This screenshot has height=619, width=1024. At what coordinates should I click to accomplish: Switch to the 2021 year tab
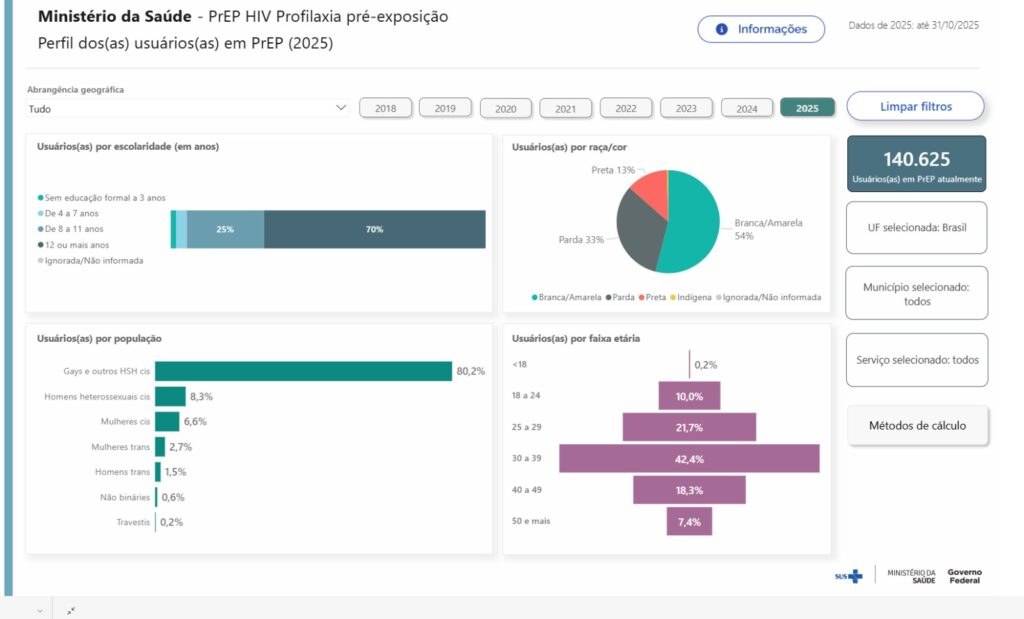566,108
